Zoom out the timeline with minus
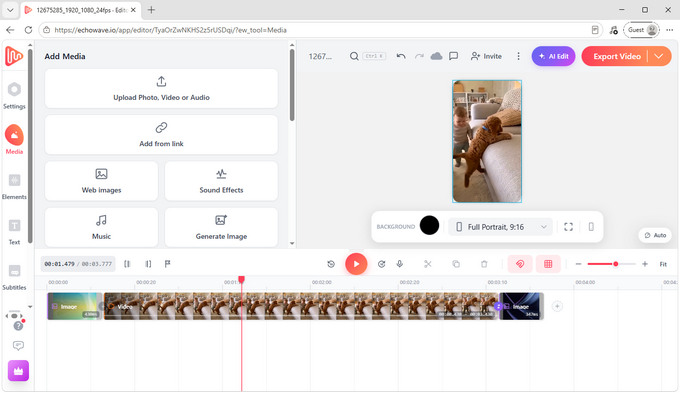680x393 pixels. click(578, 264)
